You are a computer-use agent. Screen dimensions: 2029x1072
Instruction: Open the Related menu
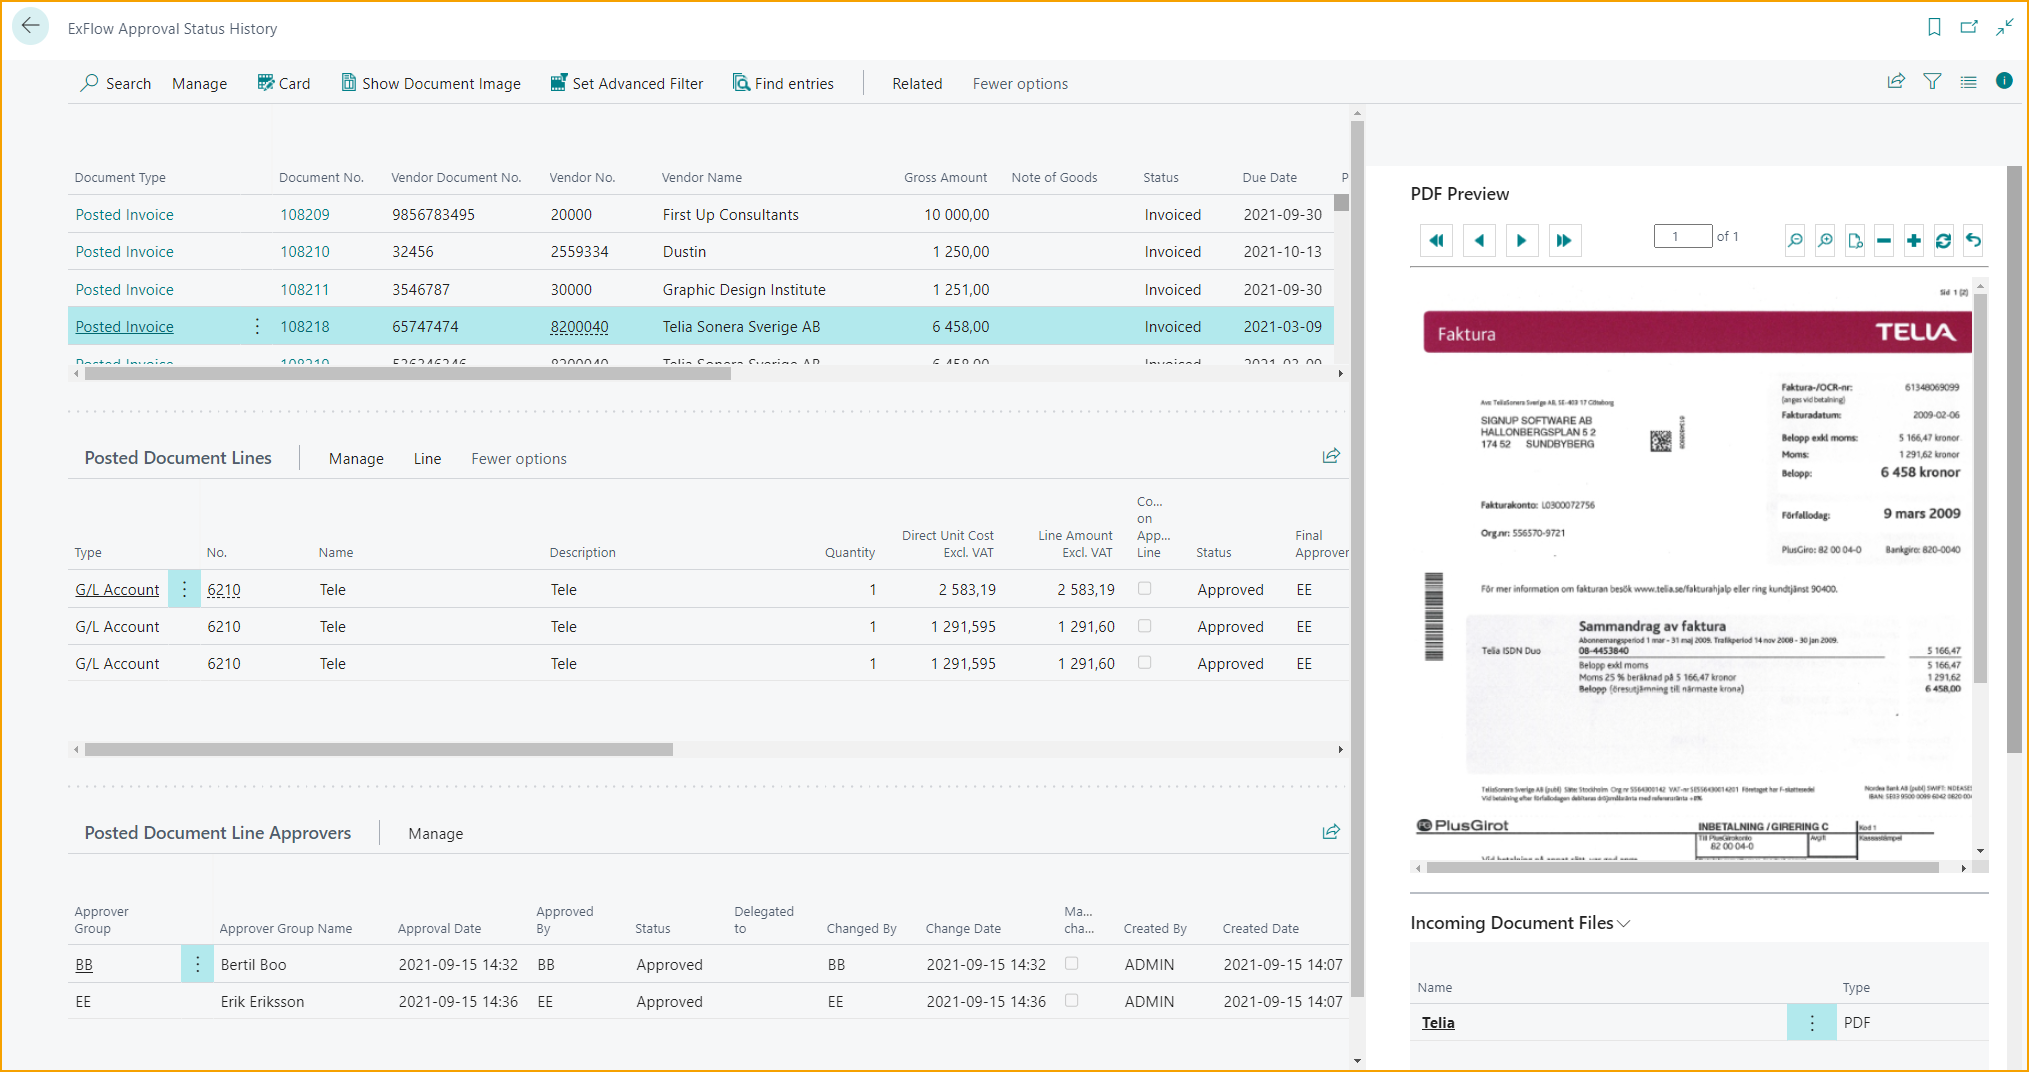(916, 84)
